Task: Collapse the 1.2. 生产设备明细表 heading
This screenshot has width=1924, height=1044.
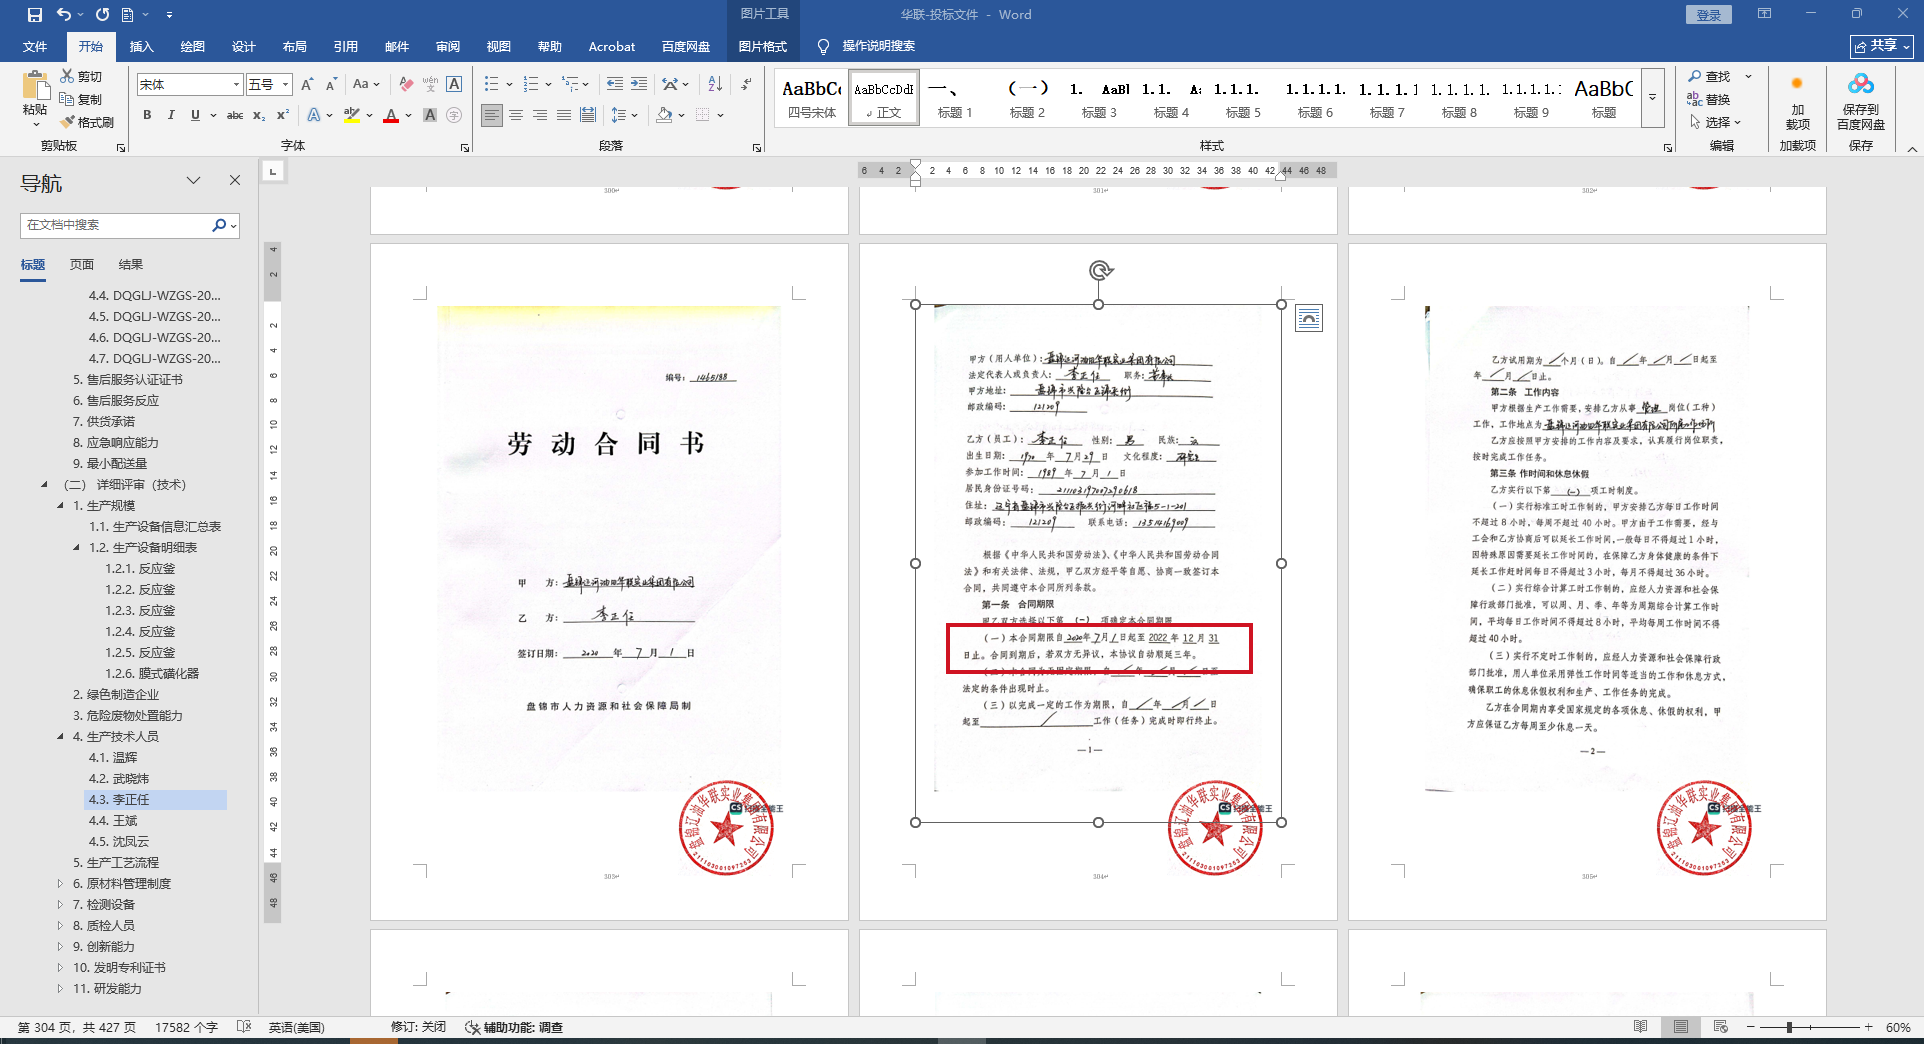Action: pyautogui.click(x=77, y=548)
